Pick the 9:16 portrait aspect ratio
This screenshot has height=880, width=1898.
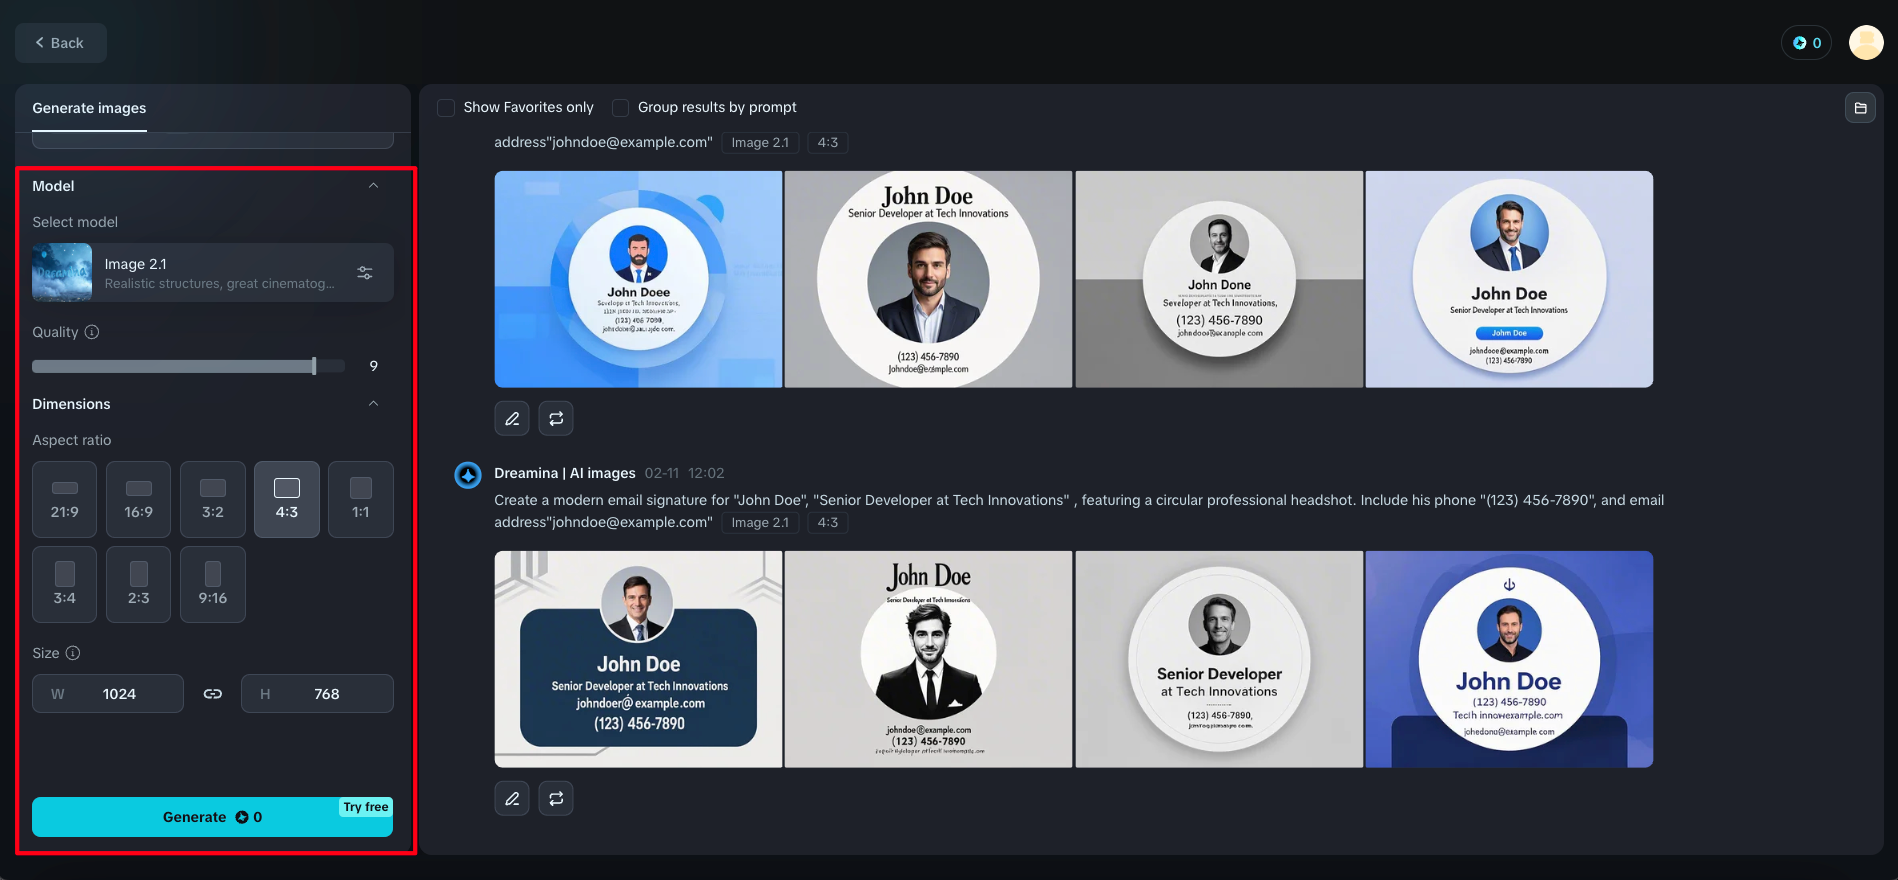click(x=213, y=585)
